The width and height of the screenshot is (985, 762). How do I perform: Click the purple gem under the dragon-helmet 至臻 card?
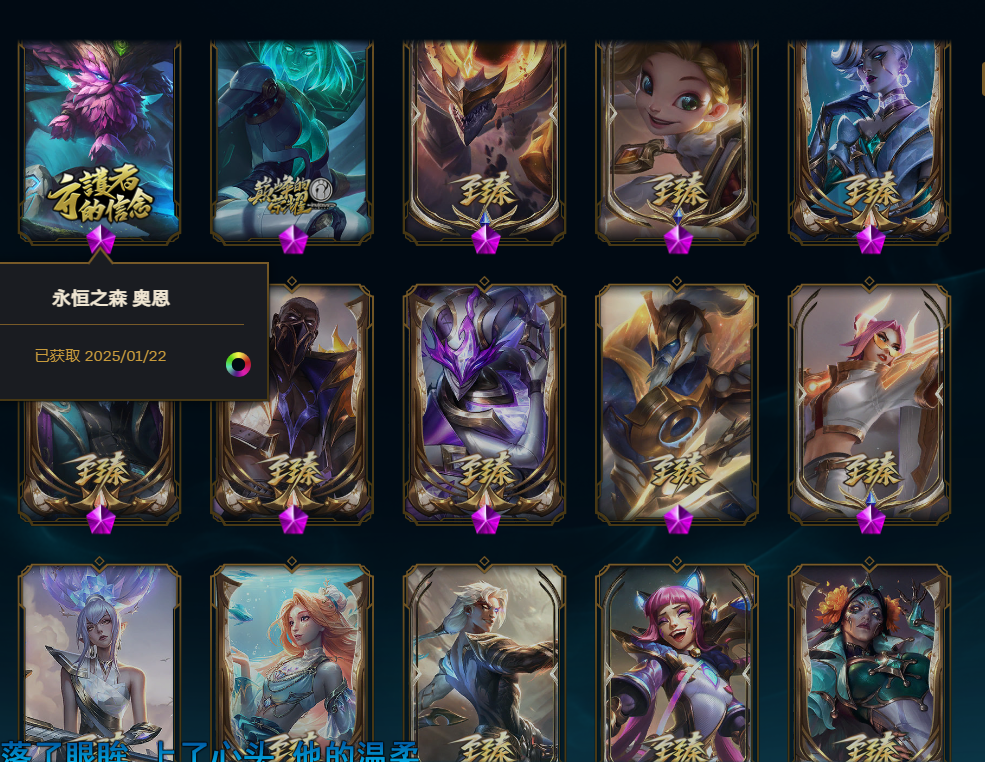pyautogui.click(x=486, y=240)
